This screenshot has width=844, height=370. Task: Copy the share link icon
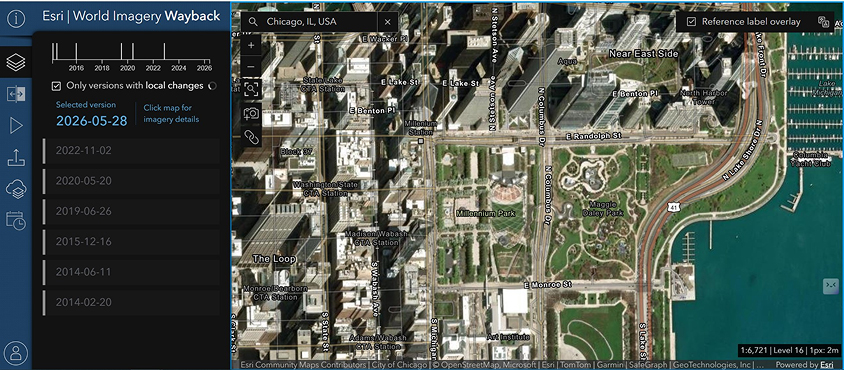251,137
